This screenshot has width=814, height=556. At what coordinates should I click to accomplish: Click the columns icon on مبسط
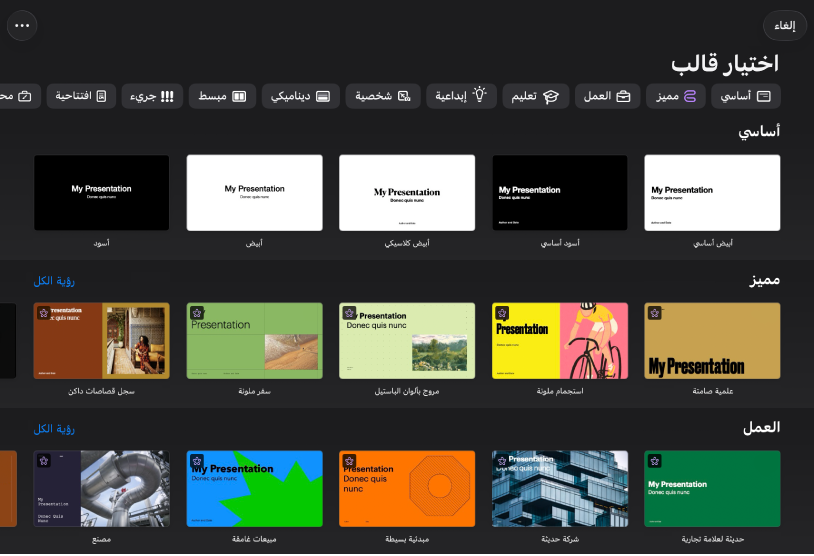(239, 96)
